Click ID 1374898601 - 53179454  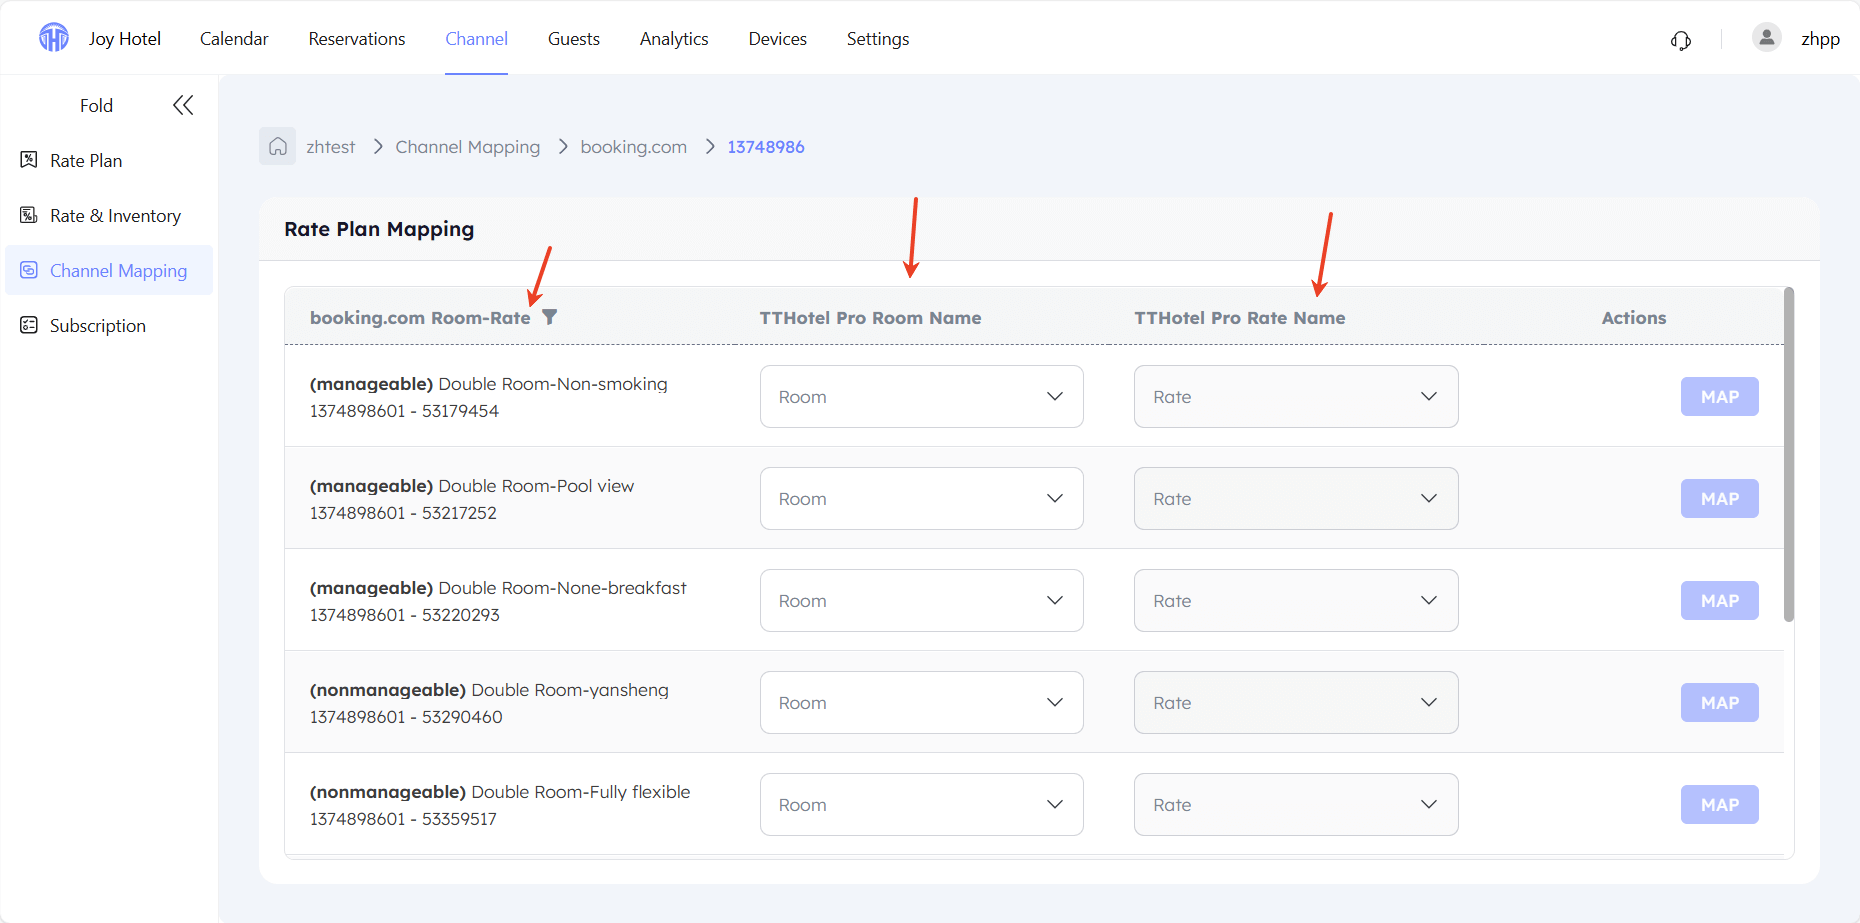[404, 411]
